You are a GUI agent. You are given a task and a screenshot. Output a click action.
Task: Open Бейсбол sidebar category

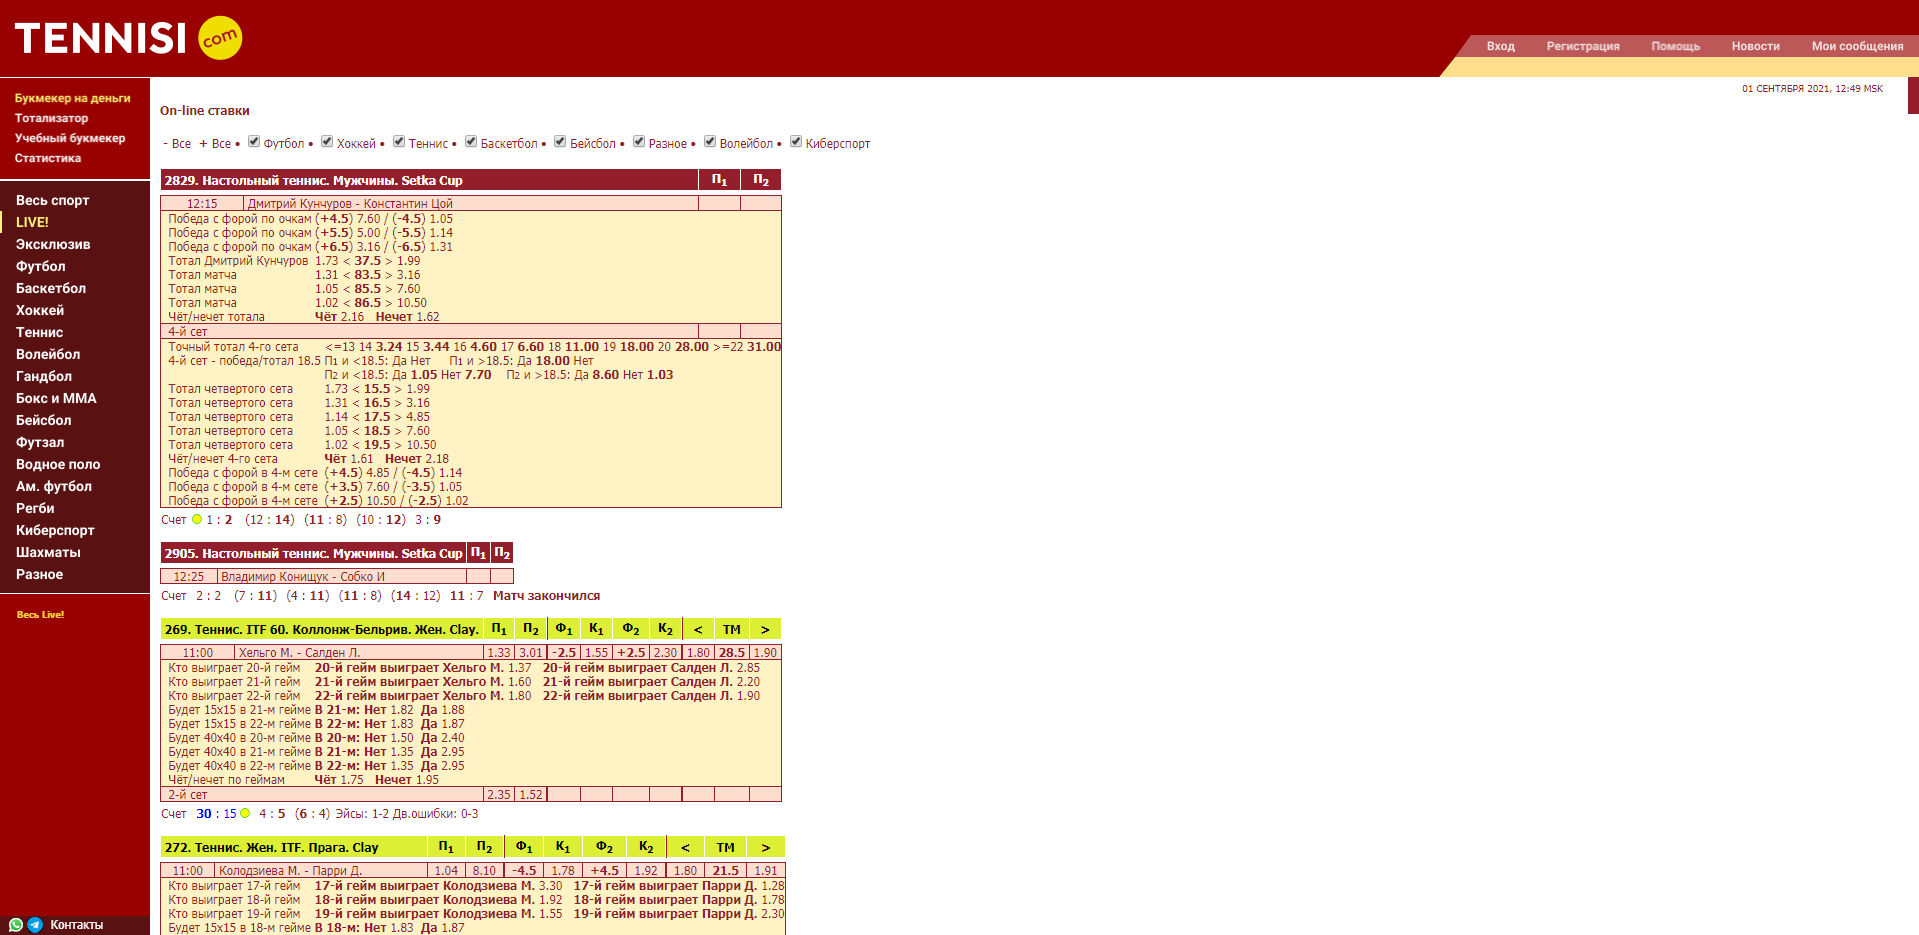(x=43, y=420)
